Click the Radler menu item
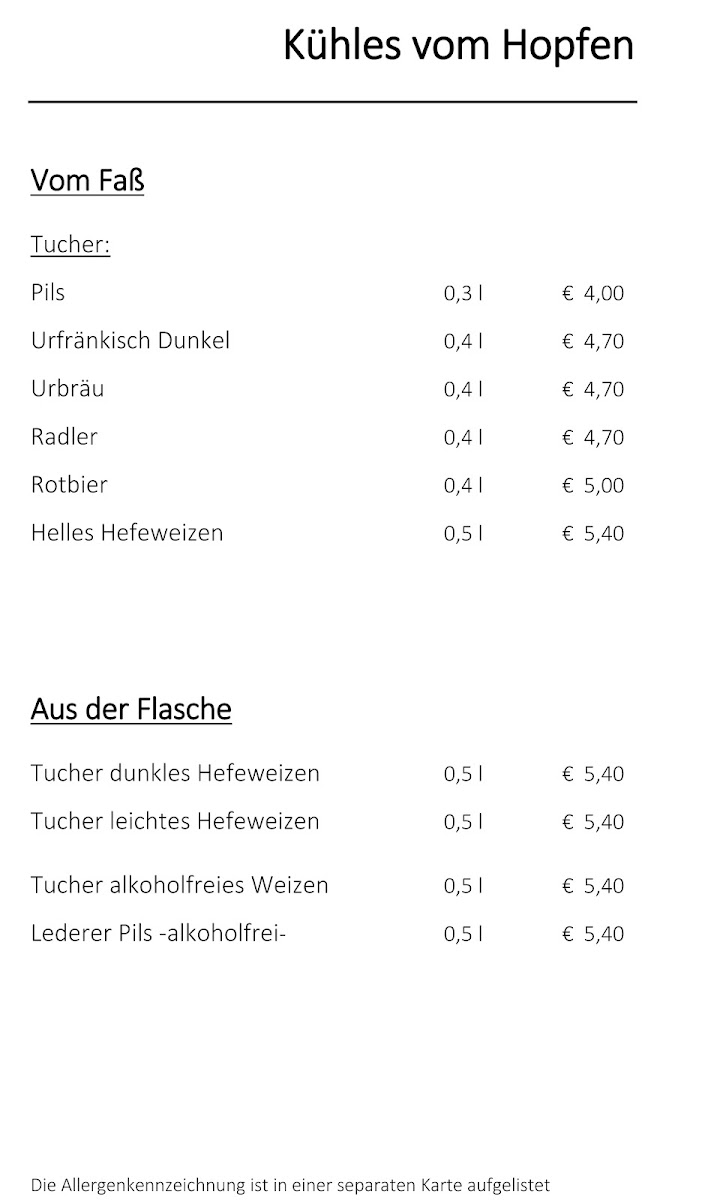The image size is (714, 1200). (64, 437)
